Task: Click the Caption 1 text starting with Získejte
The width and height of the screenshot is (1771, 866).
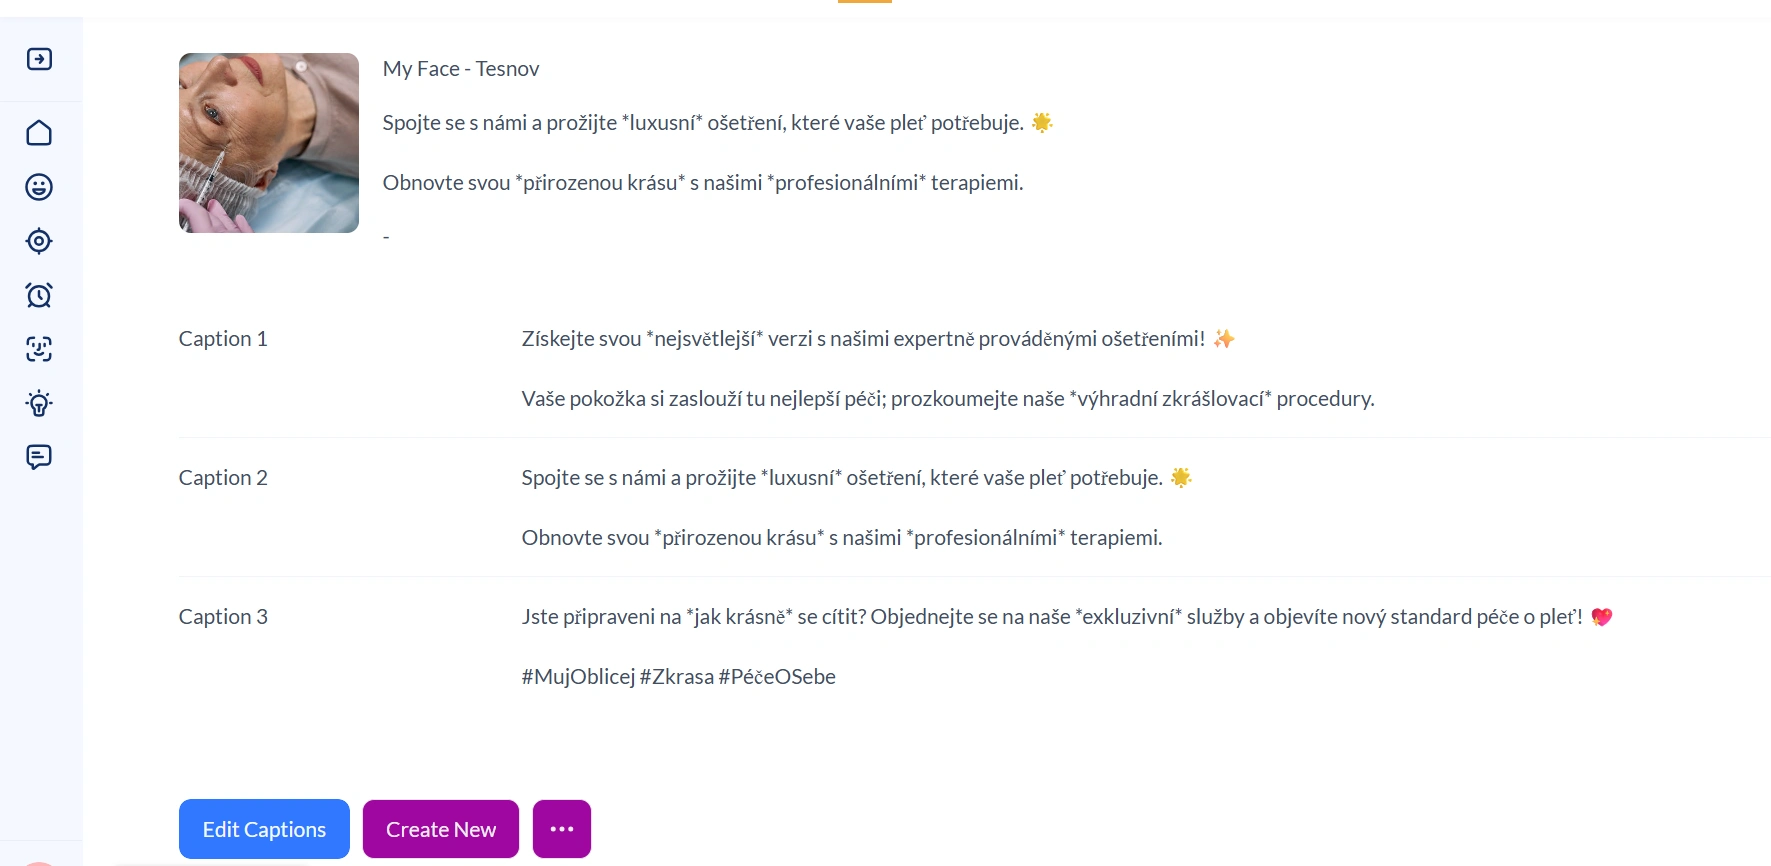Action: 878,339
